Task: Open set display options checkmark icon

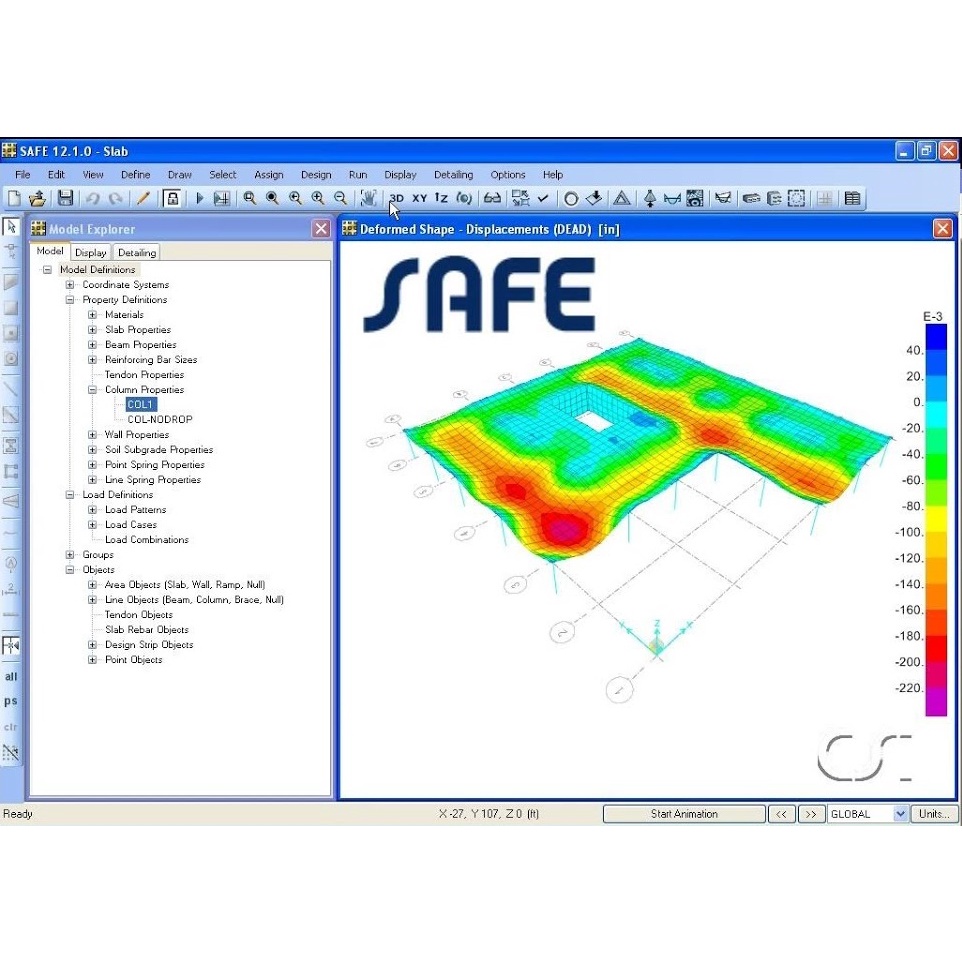Action: tap(543, 198)
